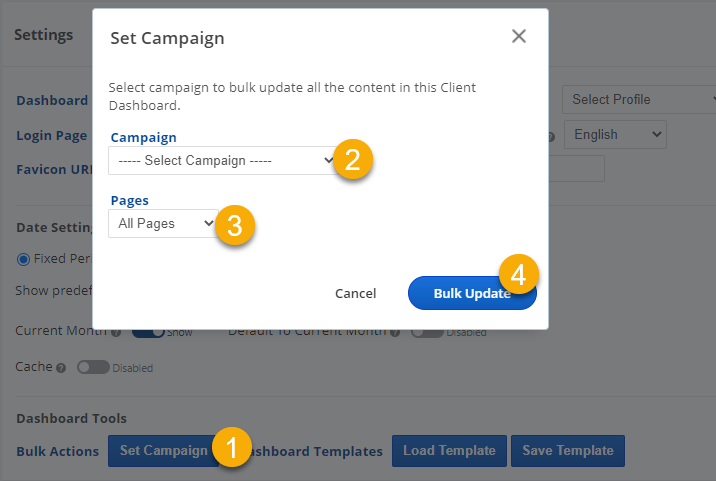Open the English language dropdown
The height and width of the screenshot is (481, 716).
[614, 134]
